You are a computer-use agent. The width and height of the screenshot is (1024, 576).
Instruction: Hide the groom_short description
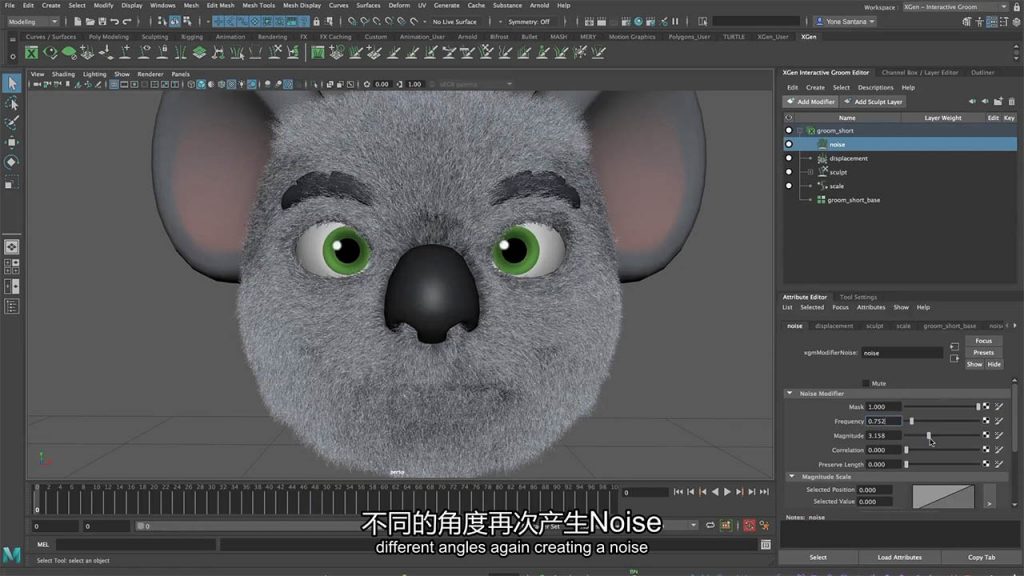[789, 131]
